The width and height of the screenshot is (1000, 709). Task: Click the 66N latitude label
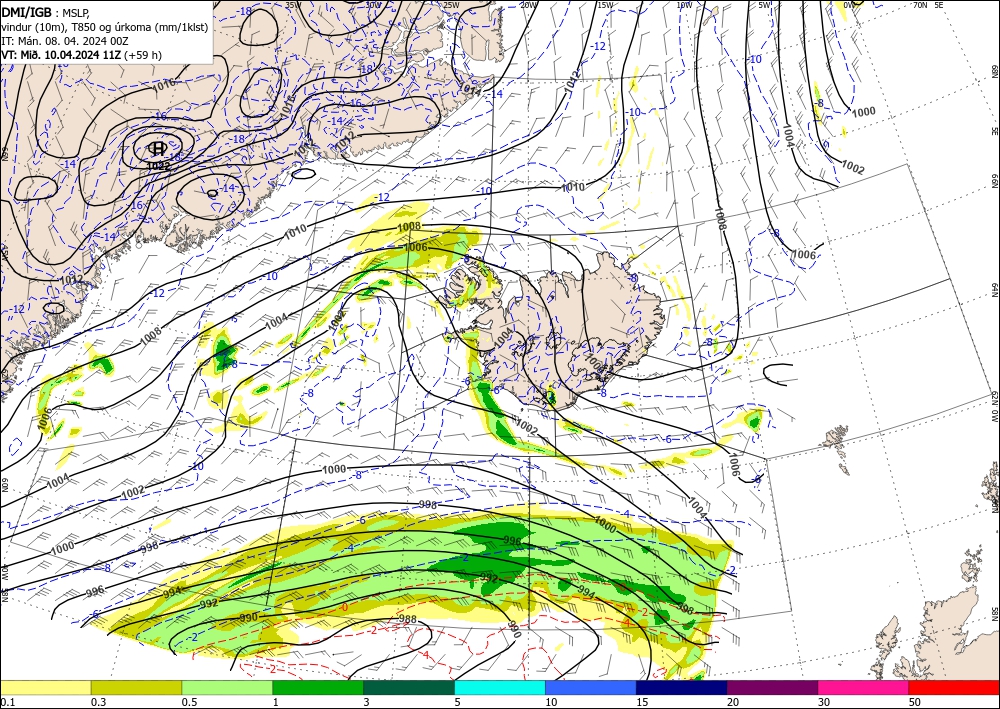[x=994, y=180]
